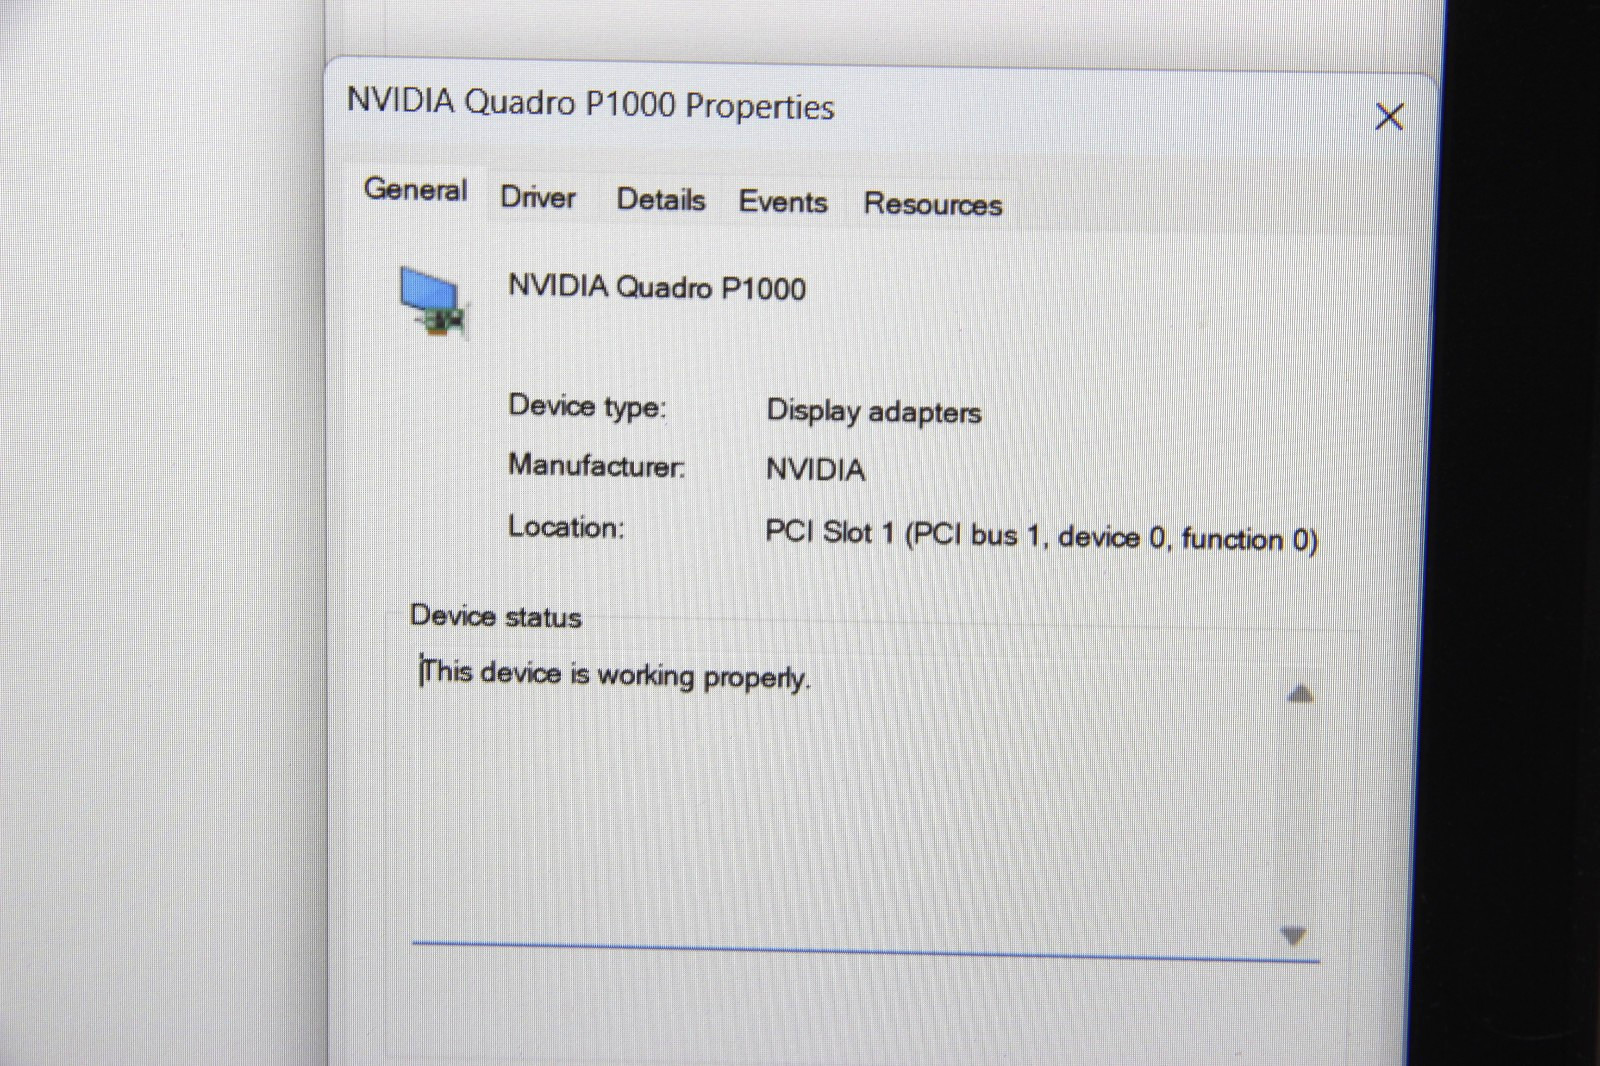Open the Events tab

(x=783, y=202)
